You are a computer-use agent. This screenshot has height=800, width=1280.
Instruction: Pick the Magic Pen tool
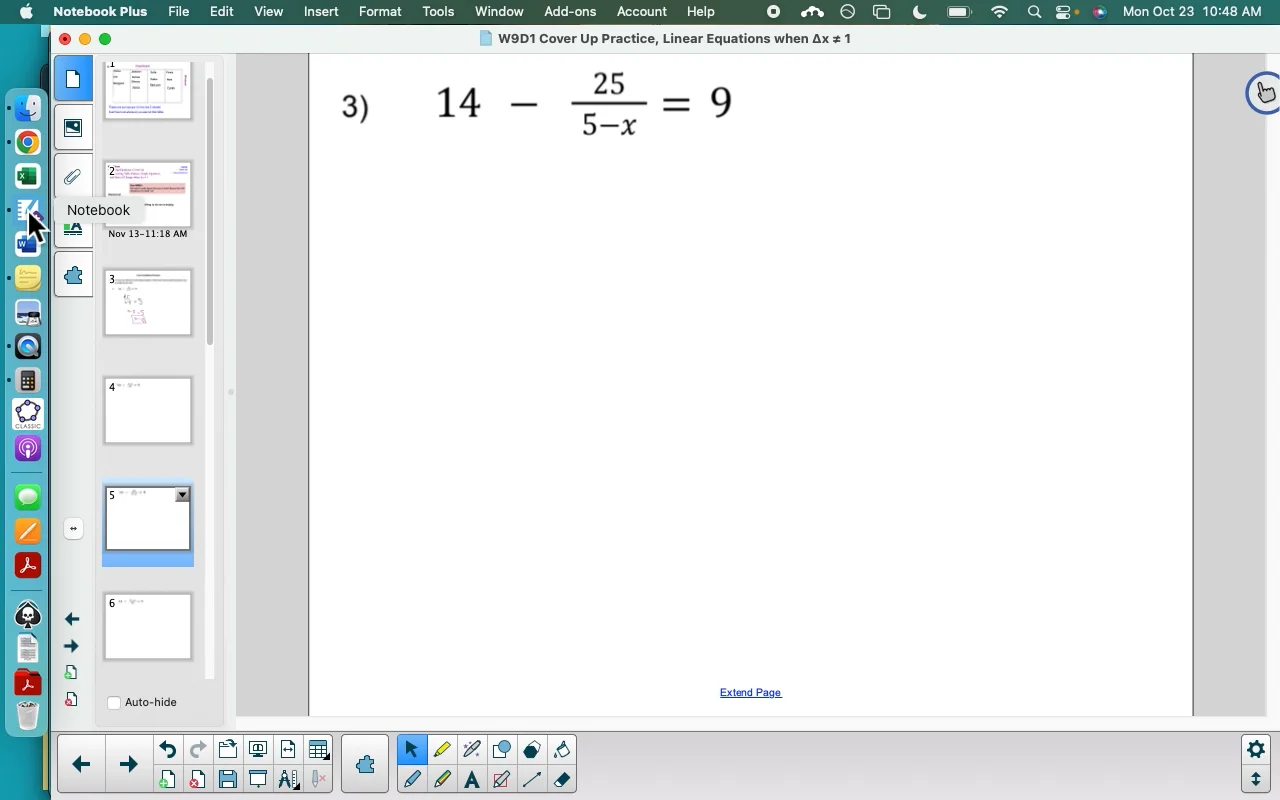tap(472, 750)
